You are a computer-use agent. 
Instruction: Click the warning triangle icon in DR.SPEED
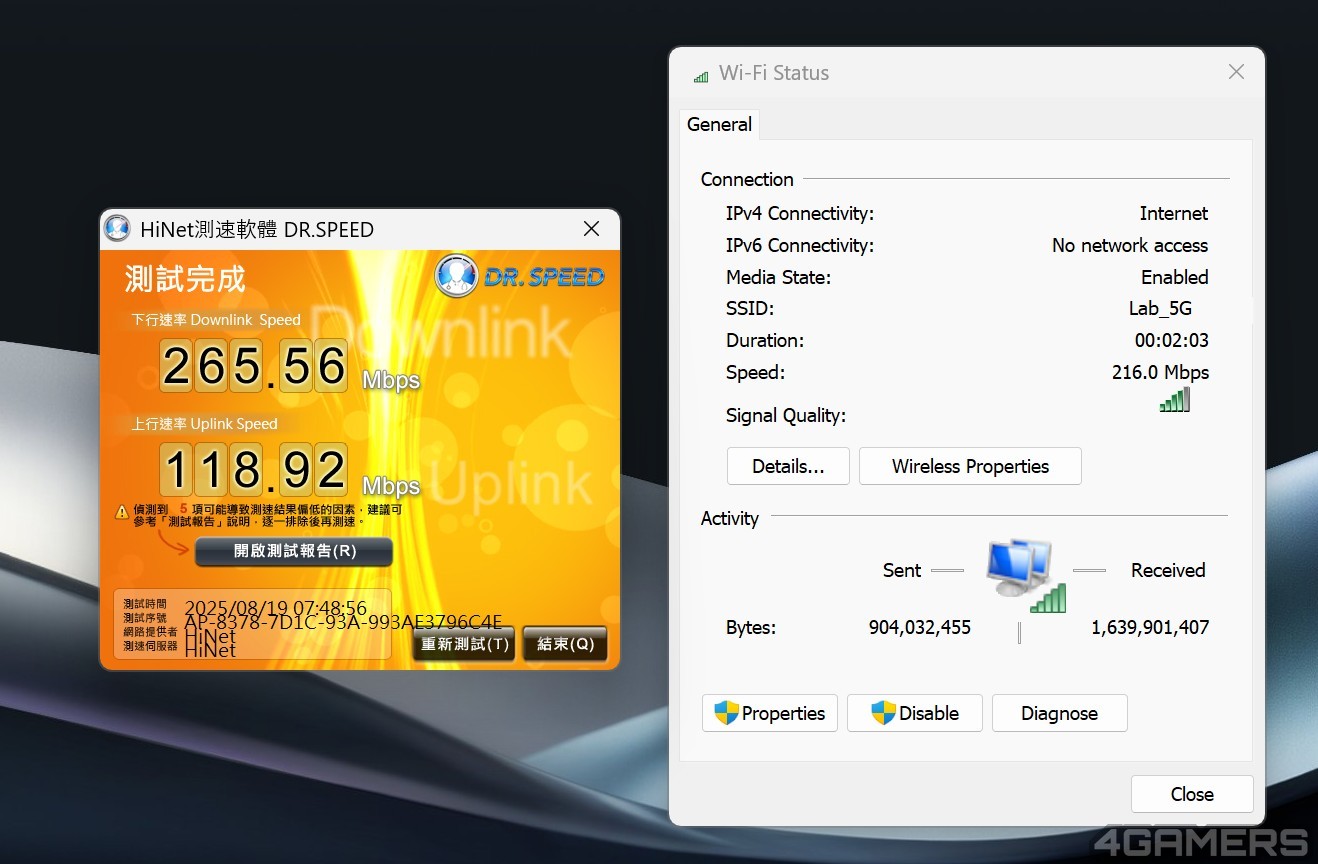click(x=122, y=512)
